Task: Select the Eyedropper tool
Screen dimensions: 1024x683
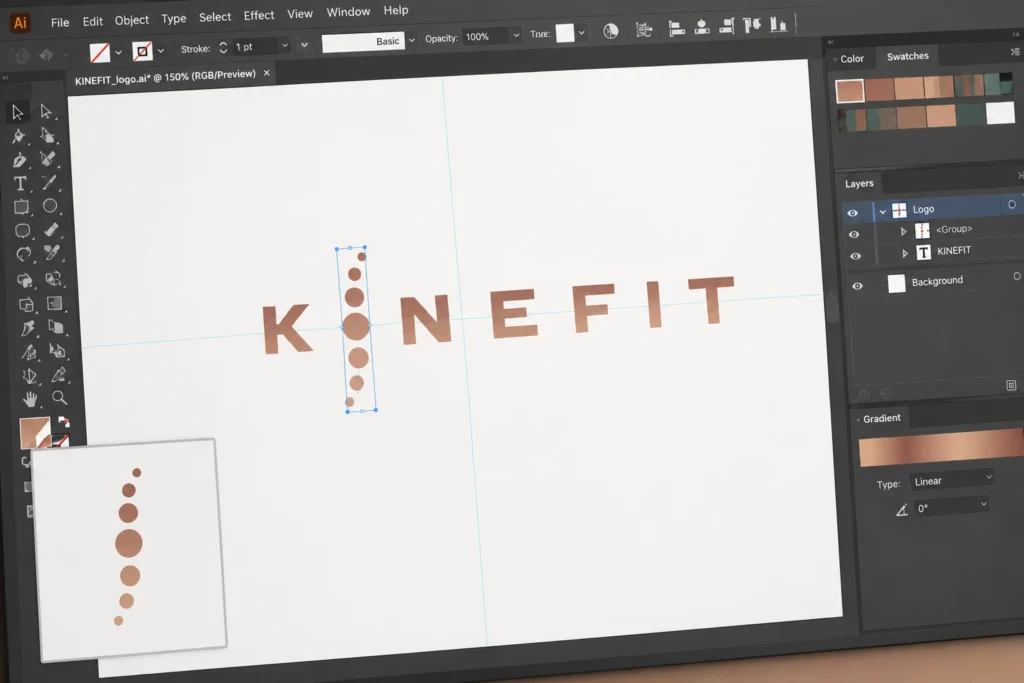Action: coord(58,375)
